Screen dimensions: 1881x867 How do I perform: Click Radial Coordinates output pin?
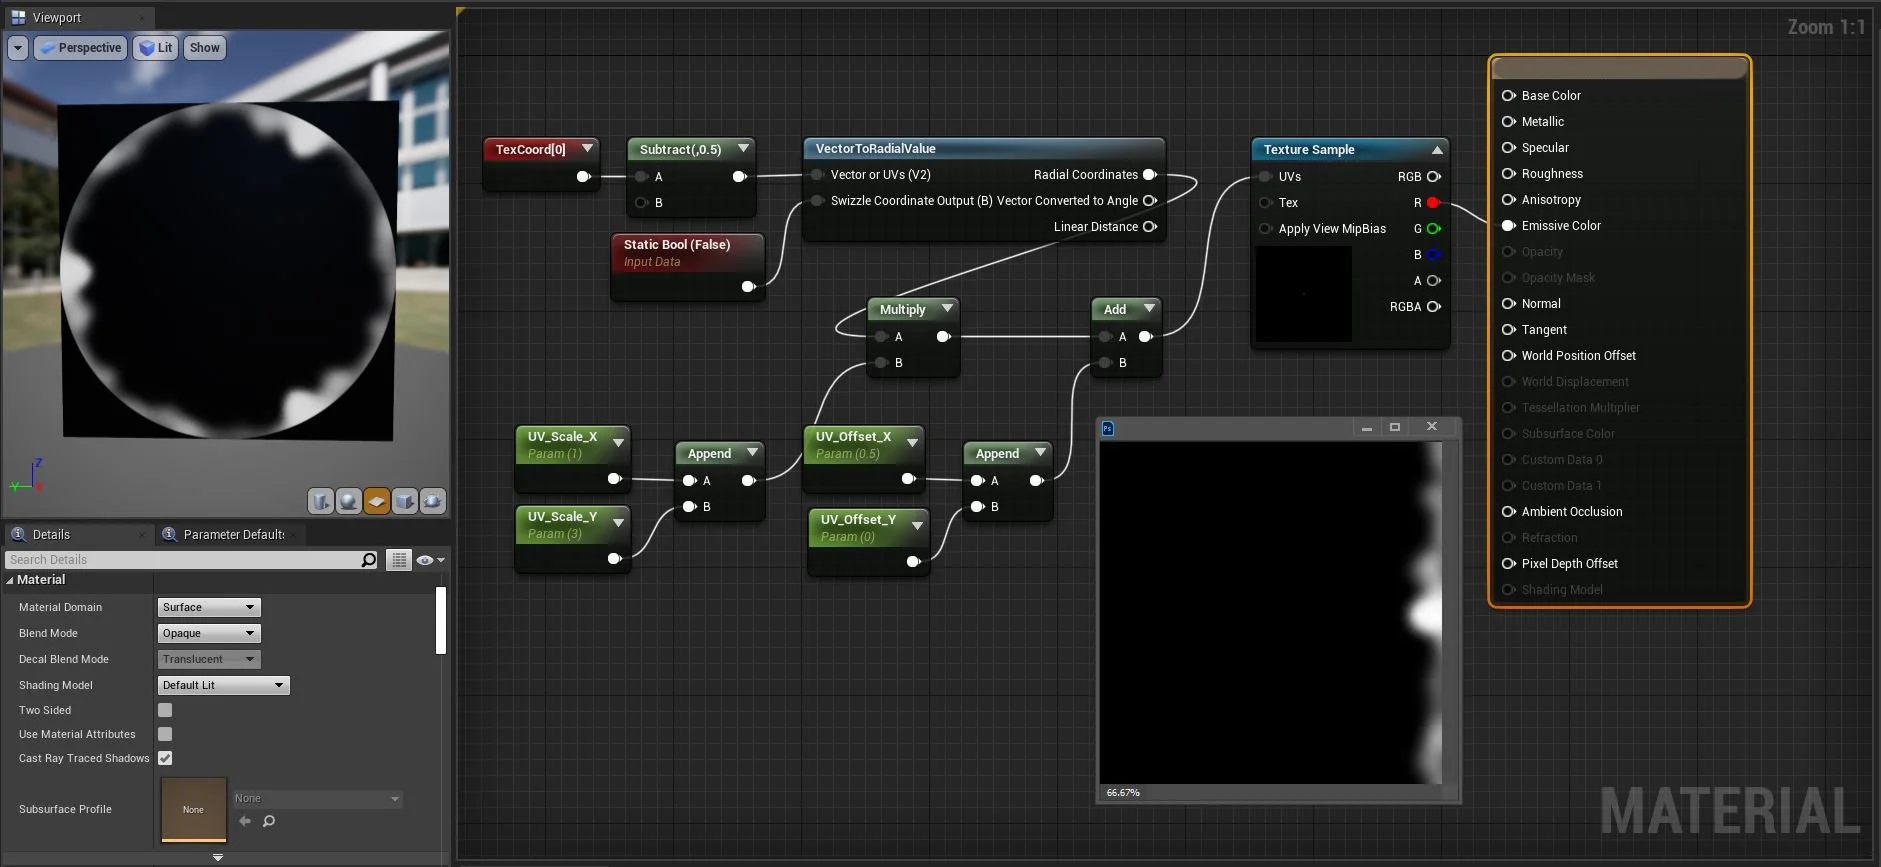[x=1149, y=175]
